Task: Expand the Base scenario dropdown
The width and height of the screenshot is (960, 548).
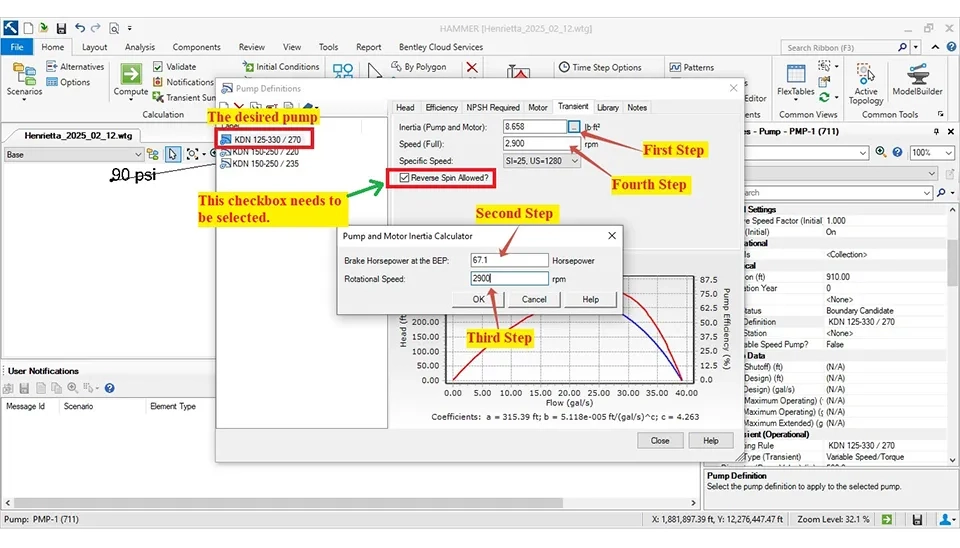Action: click(136, 155)
